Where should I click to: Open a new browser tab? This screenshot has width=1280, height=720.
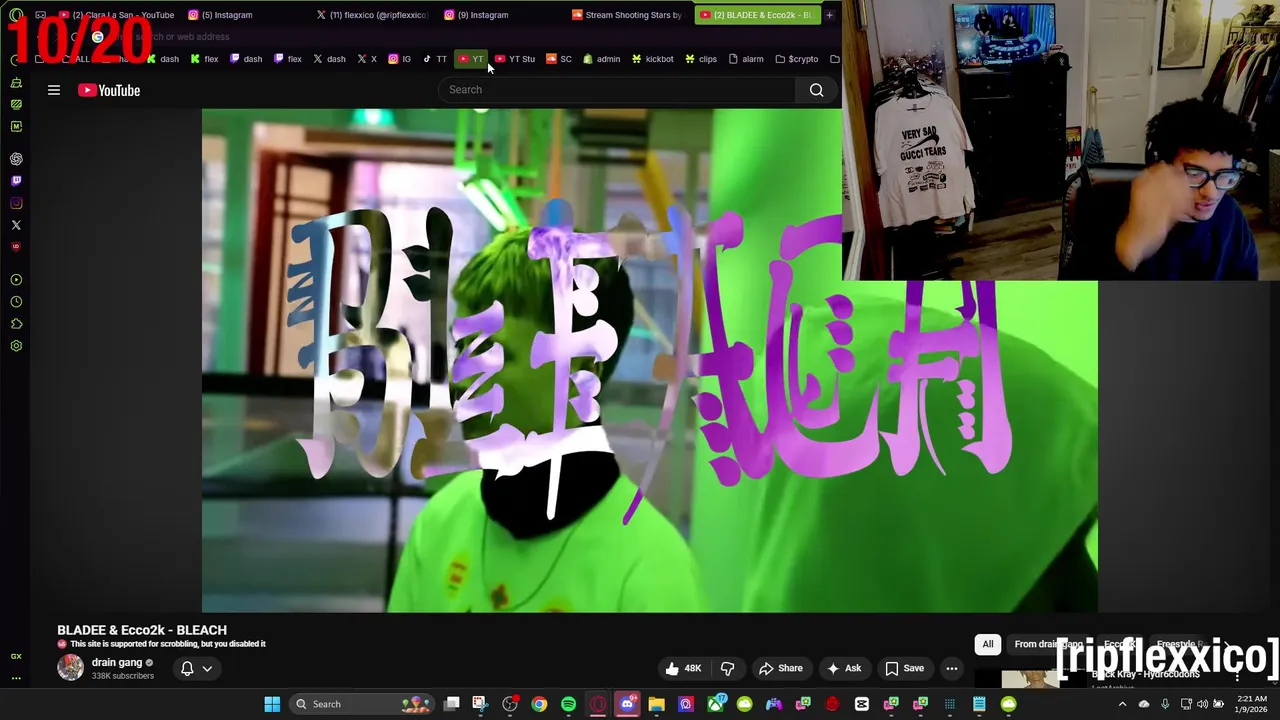click(x=829, y=15)
